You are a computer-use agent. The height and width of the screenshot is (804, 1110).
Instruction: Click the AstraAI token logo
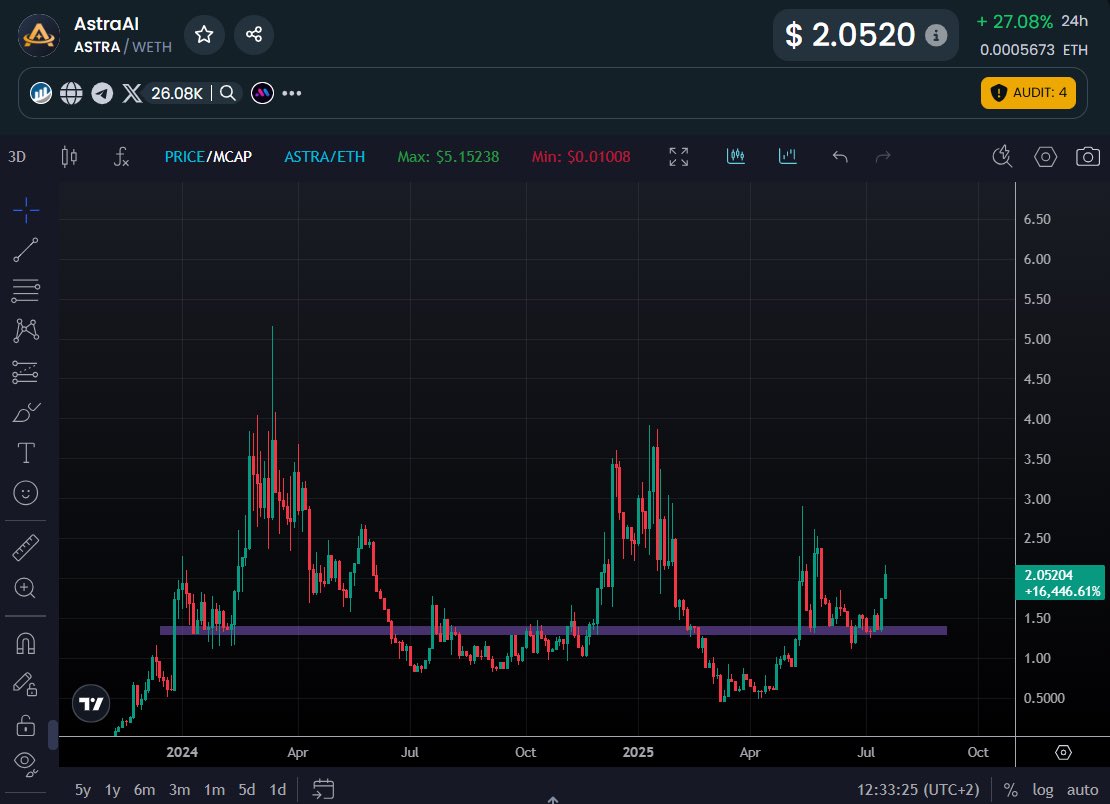coord(39,35)
